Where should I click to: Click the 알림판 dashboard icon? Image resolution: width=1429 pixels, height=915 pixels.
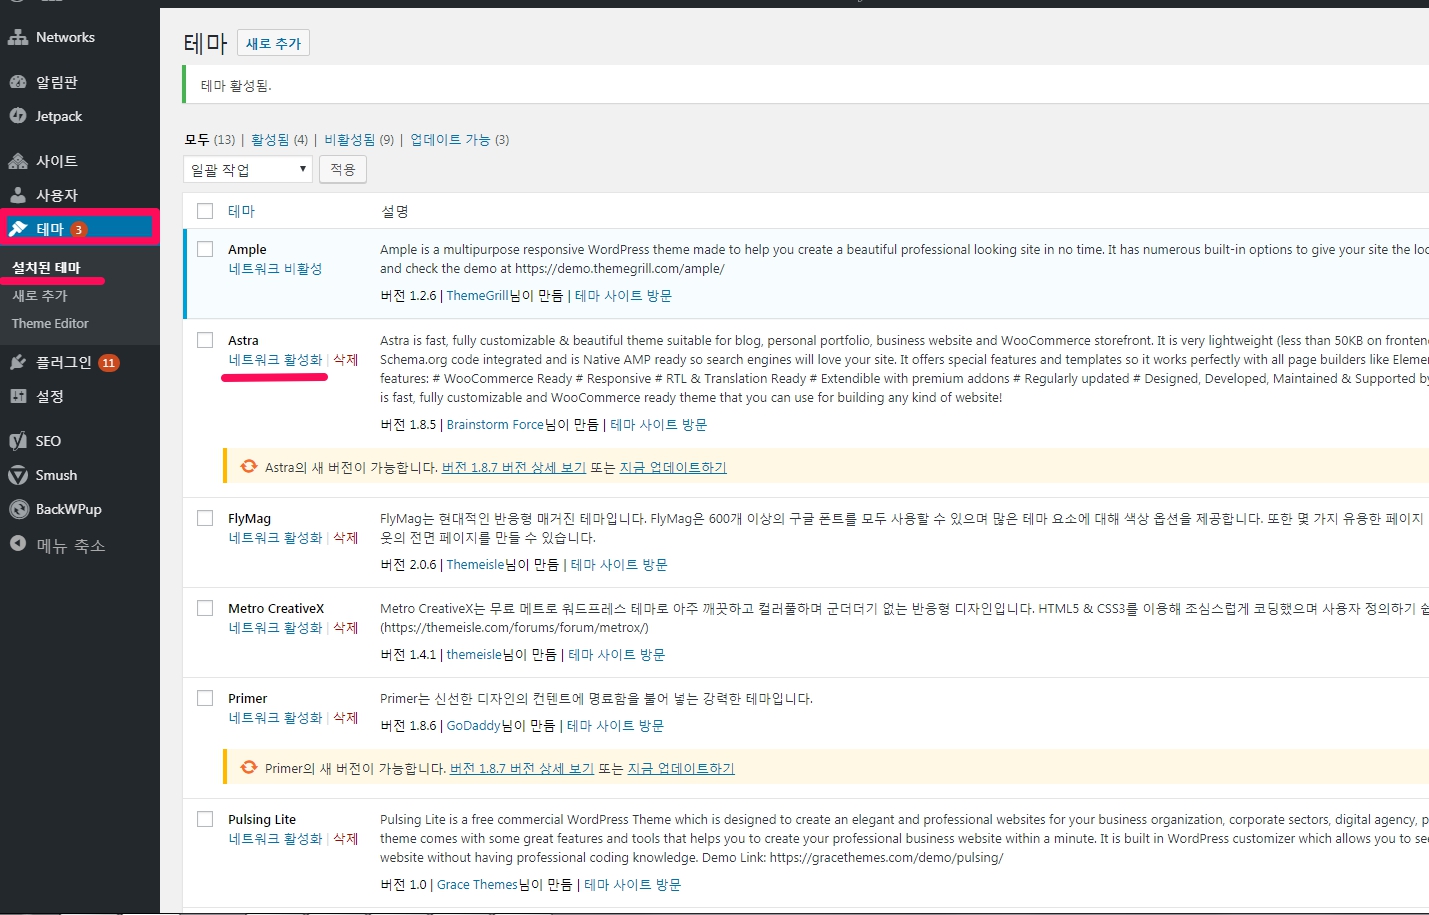(18, 82)
